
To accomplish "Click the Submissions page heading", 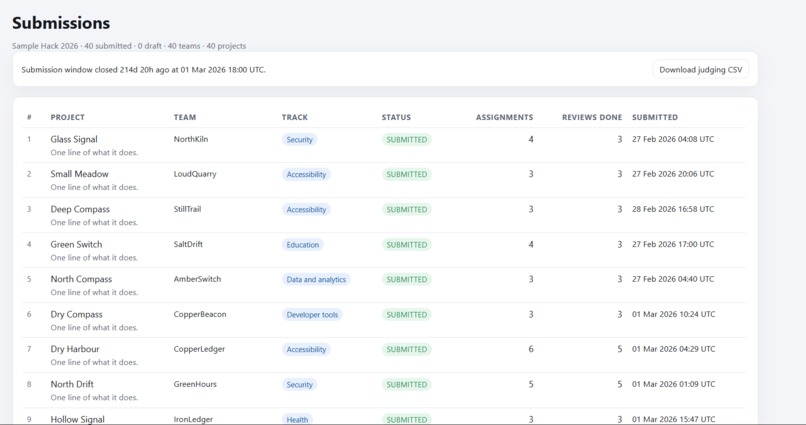I will coord(61,23).
